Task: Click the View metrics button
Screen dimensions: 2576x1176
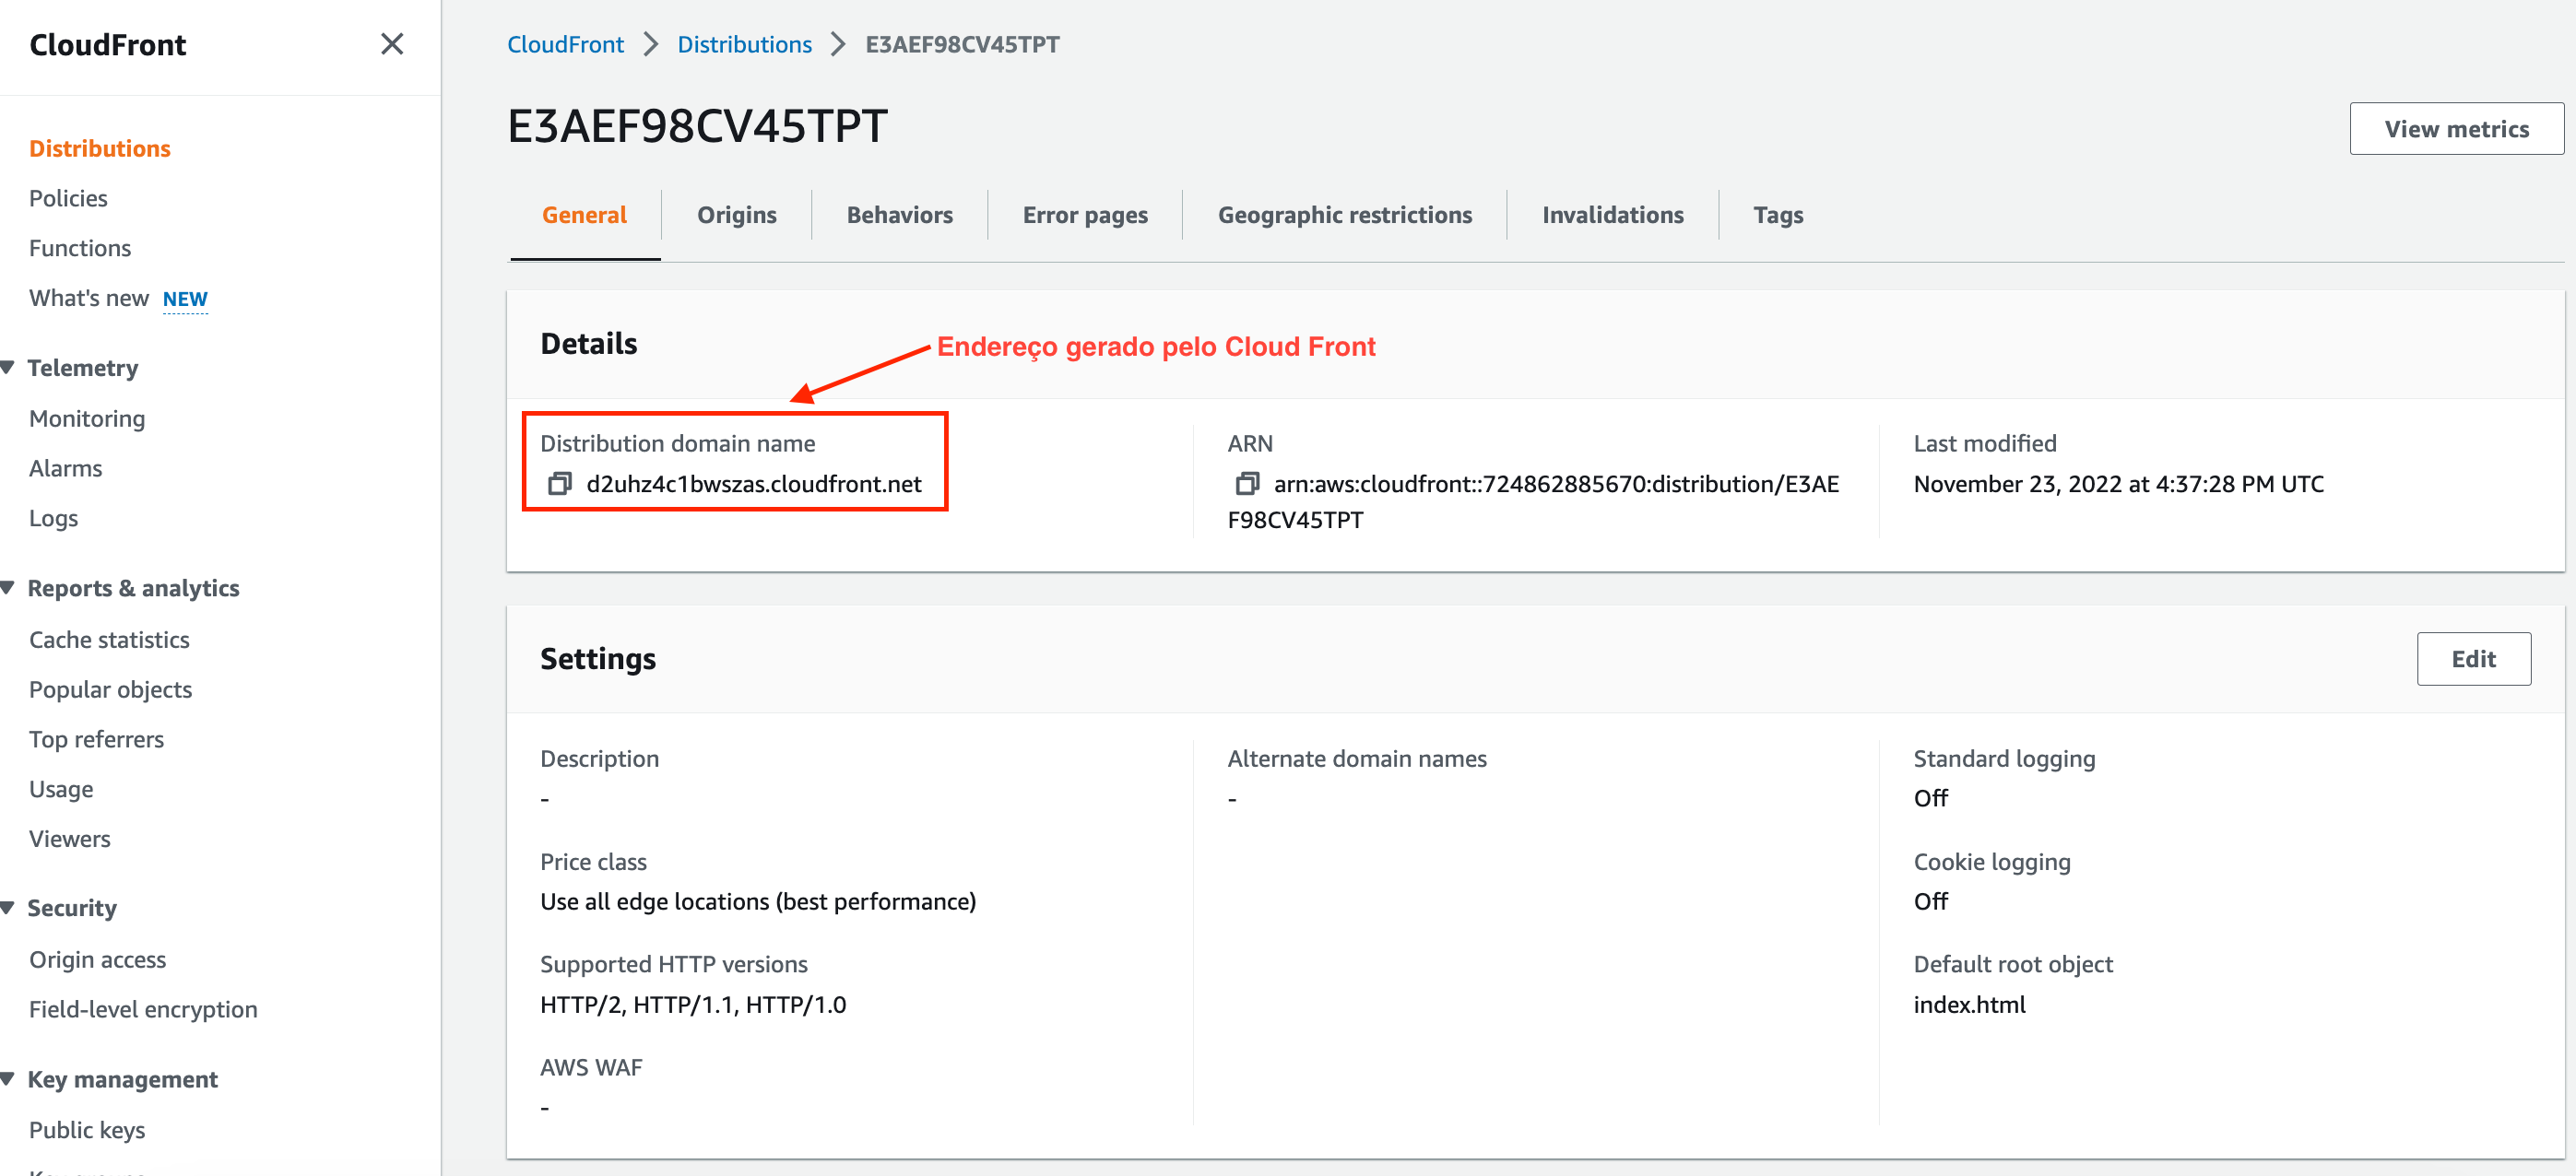Action: 2455,129
